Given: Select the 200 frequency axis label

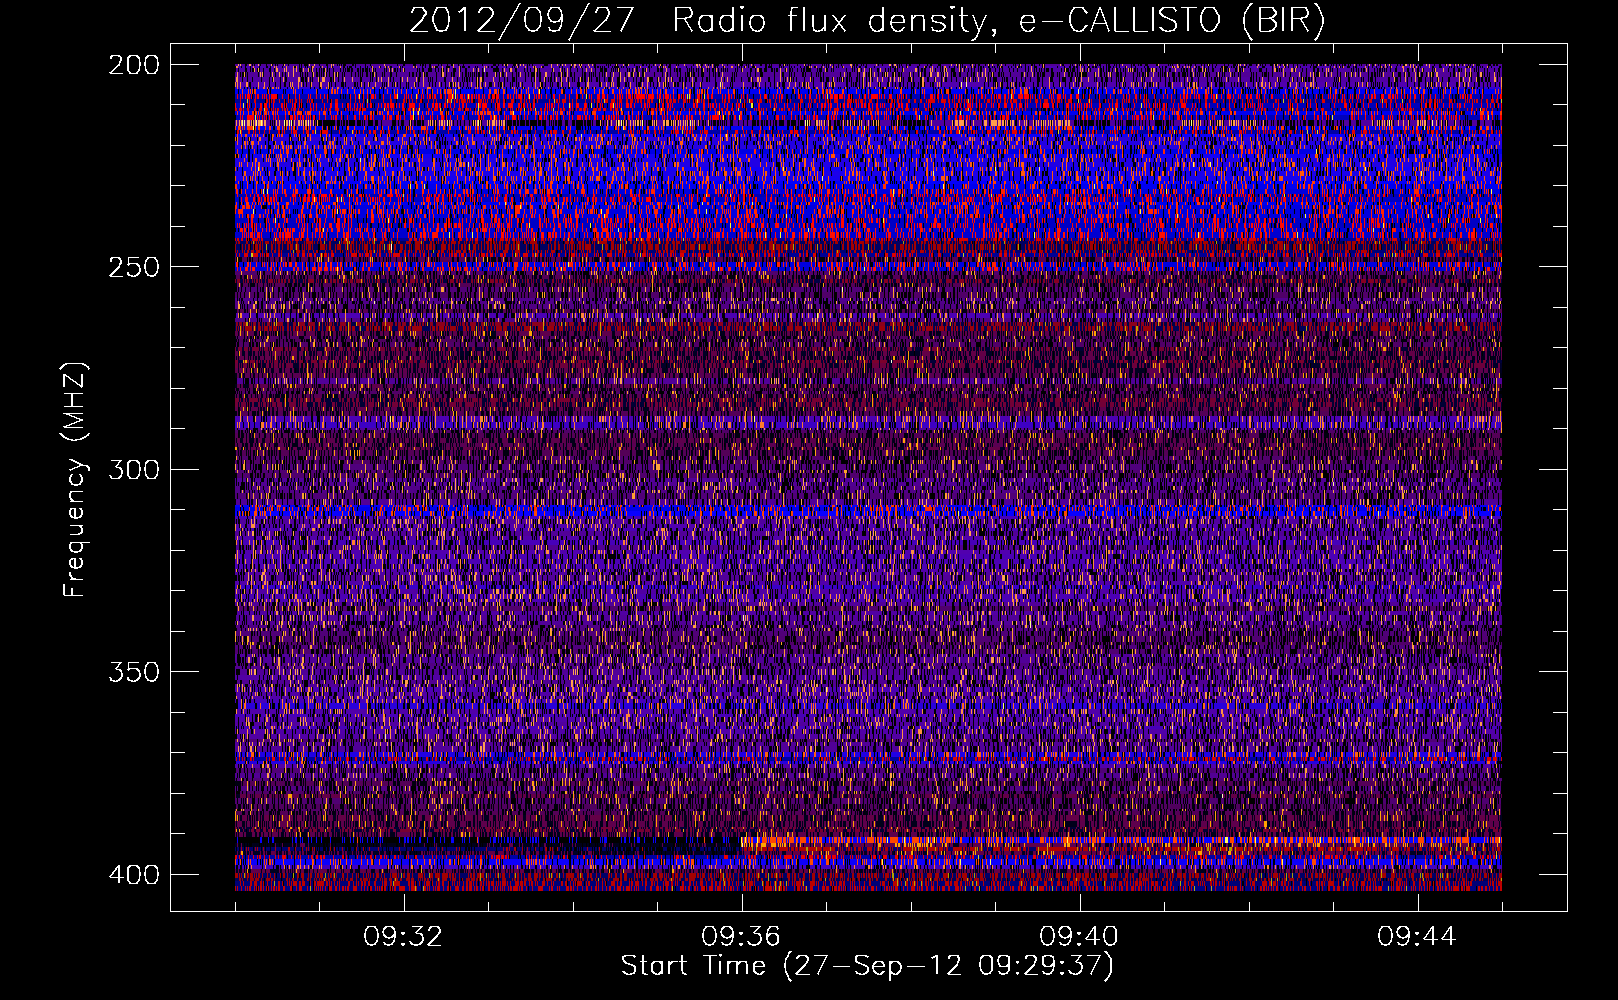Looking at the screenshot, I should 133,65.
